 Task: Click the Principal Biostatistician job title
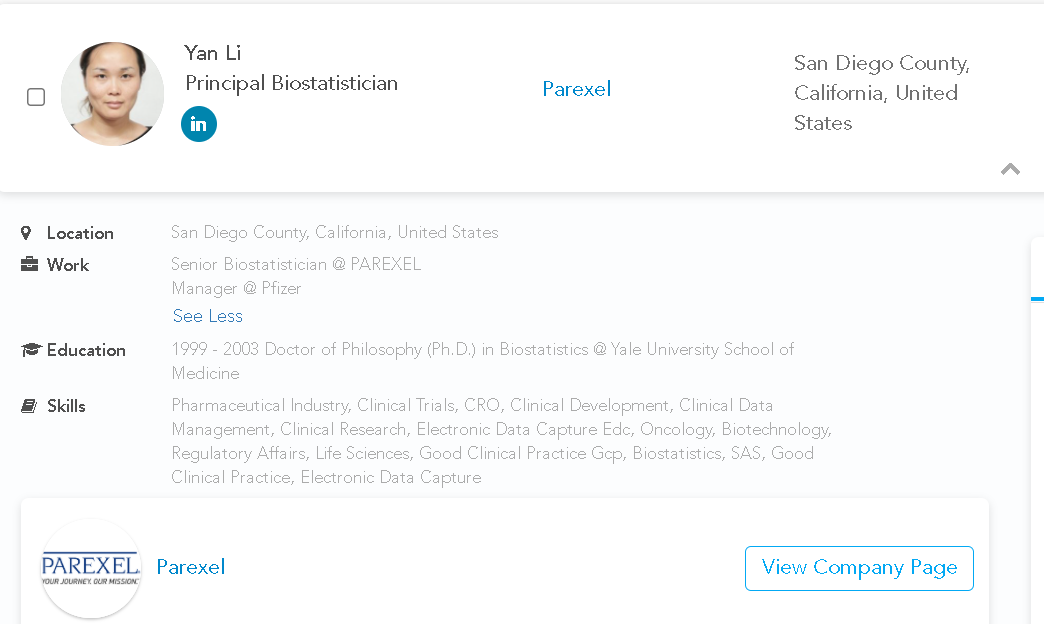click(x=292, y=83)
